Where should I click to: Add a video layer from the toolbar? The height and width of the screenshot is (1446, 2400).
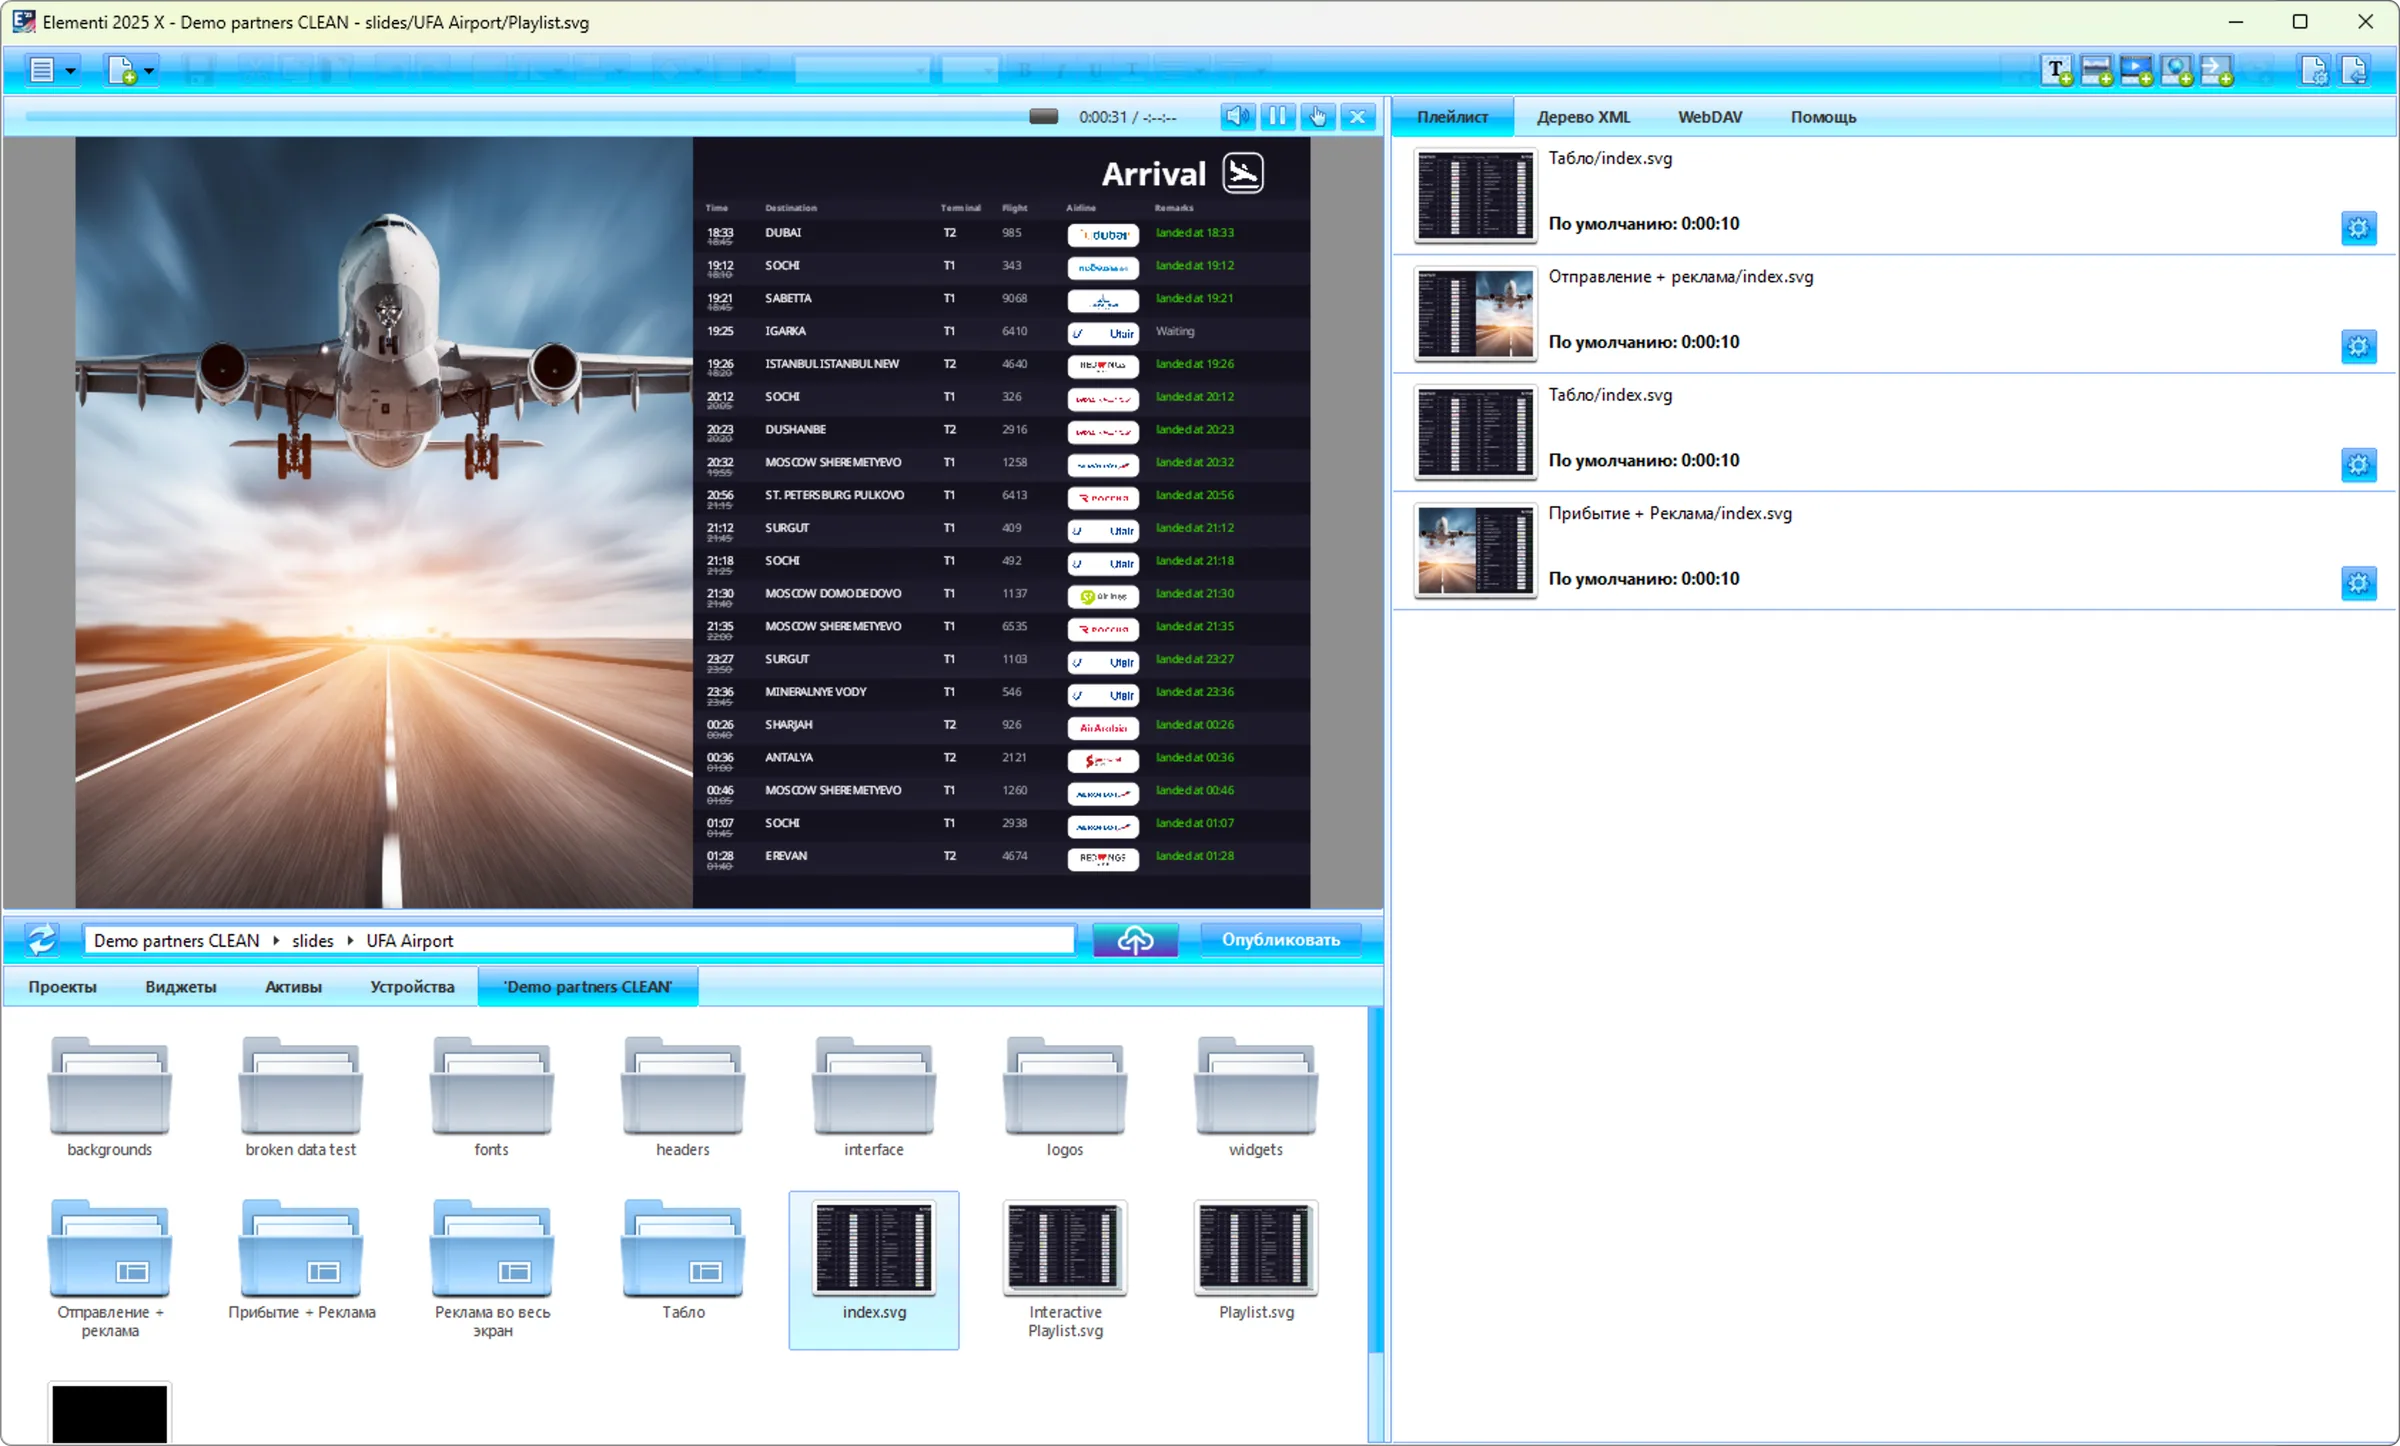[2136, 71]
